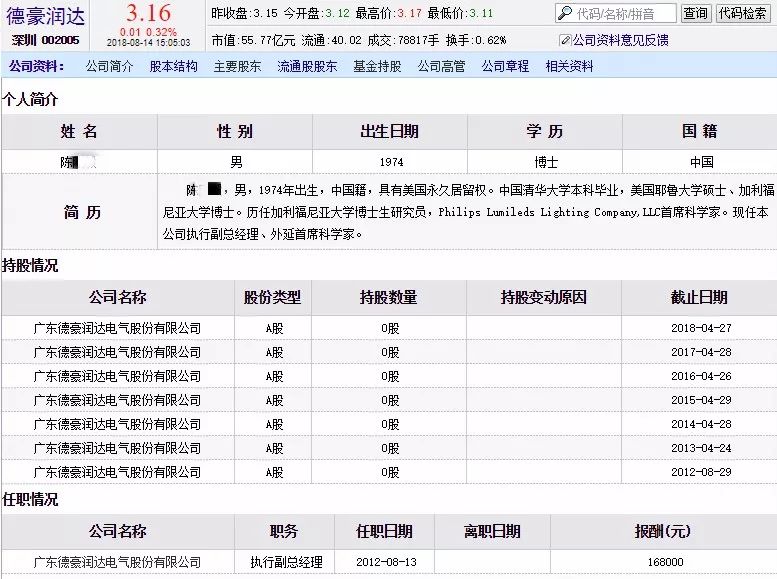Image resolution: width=777 pixels, height=579 pixels.
Task: Click date cell 2018-04-27
Action: coord(701,328)
